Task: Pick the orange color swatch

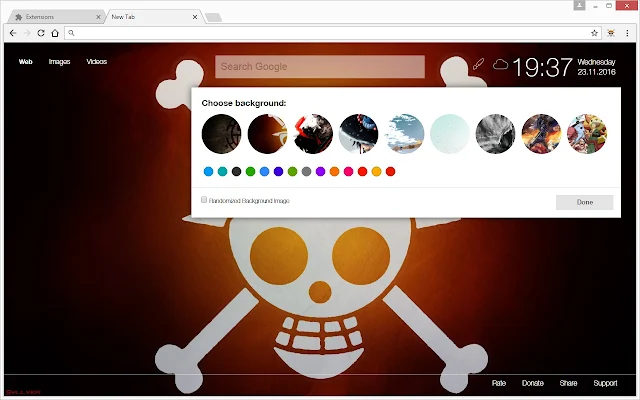Action: (334, 171)
